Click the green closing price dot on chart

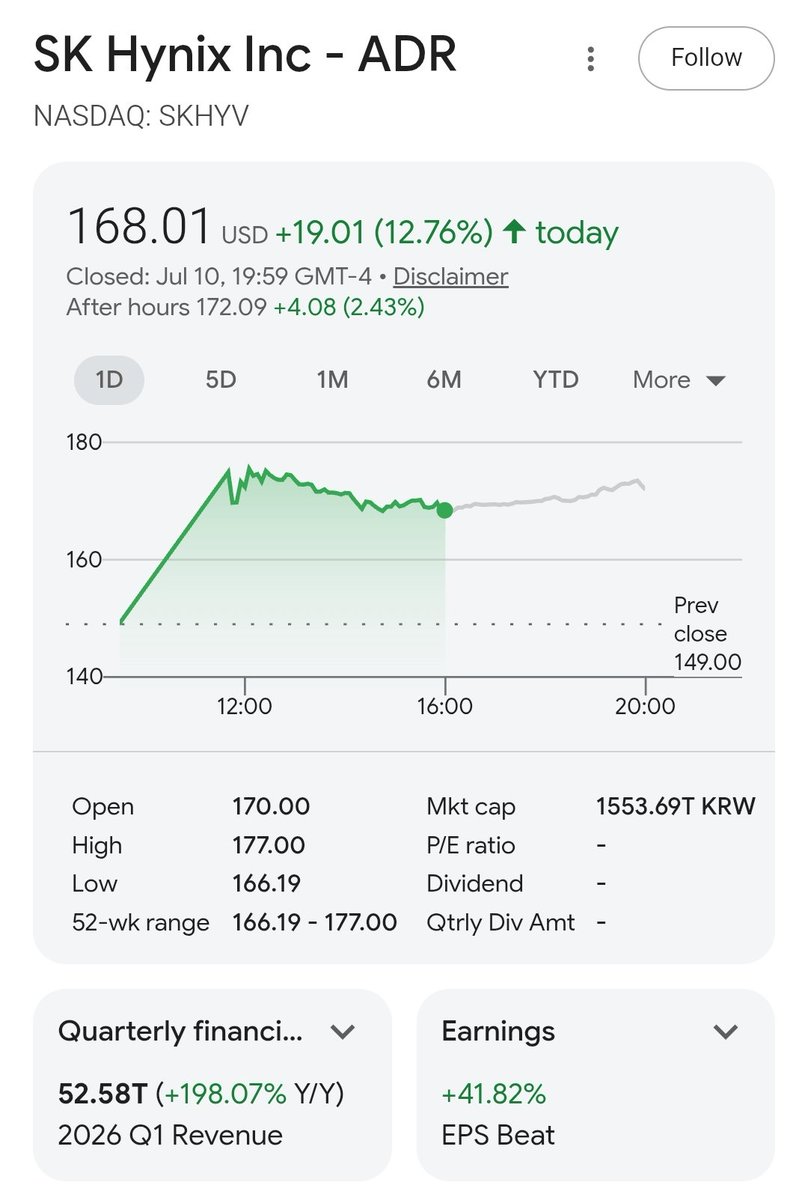coord(445,510)
